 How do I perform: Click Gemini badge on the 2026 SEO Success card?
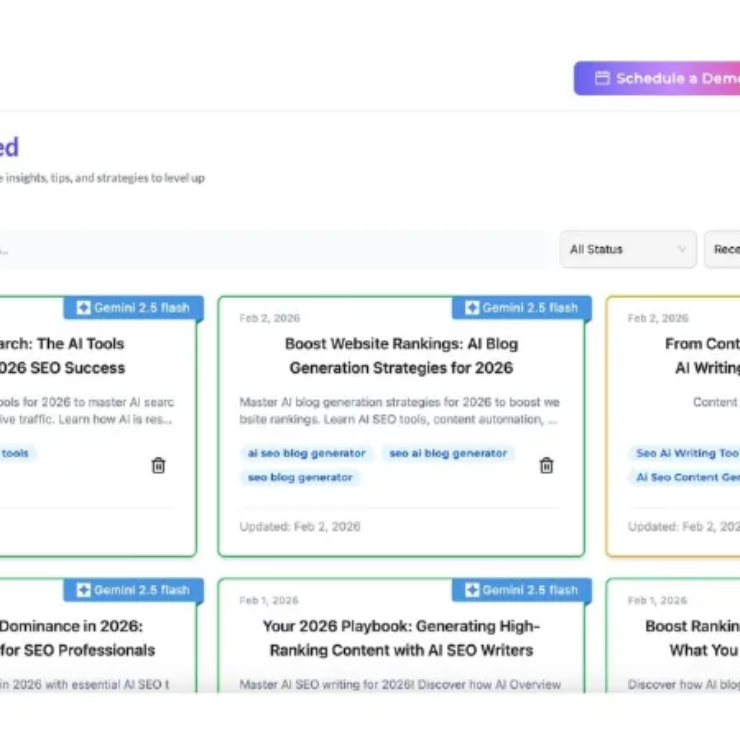133,308
